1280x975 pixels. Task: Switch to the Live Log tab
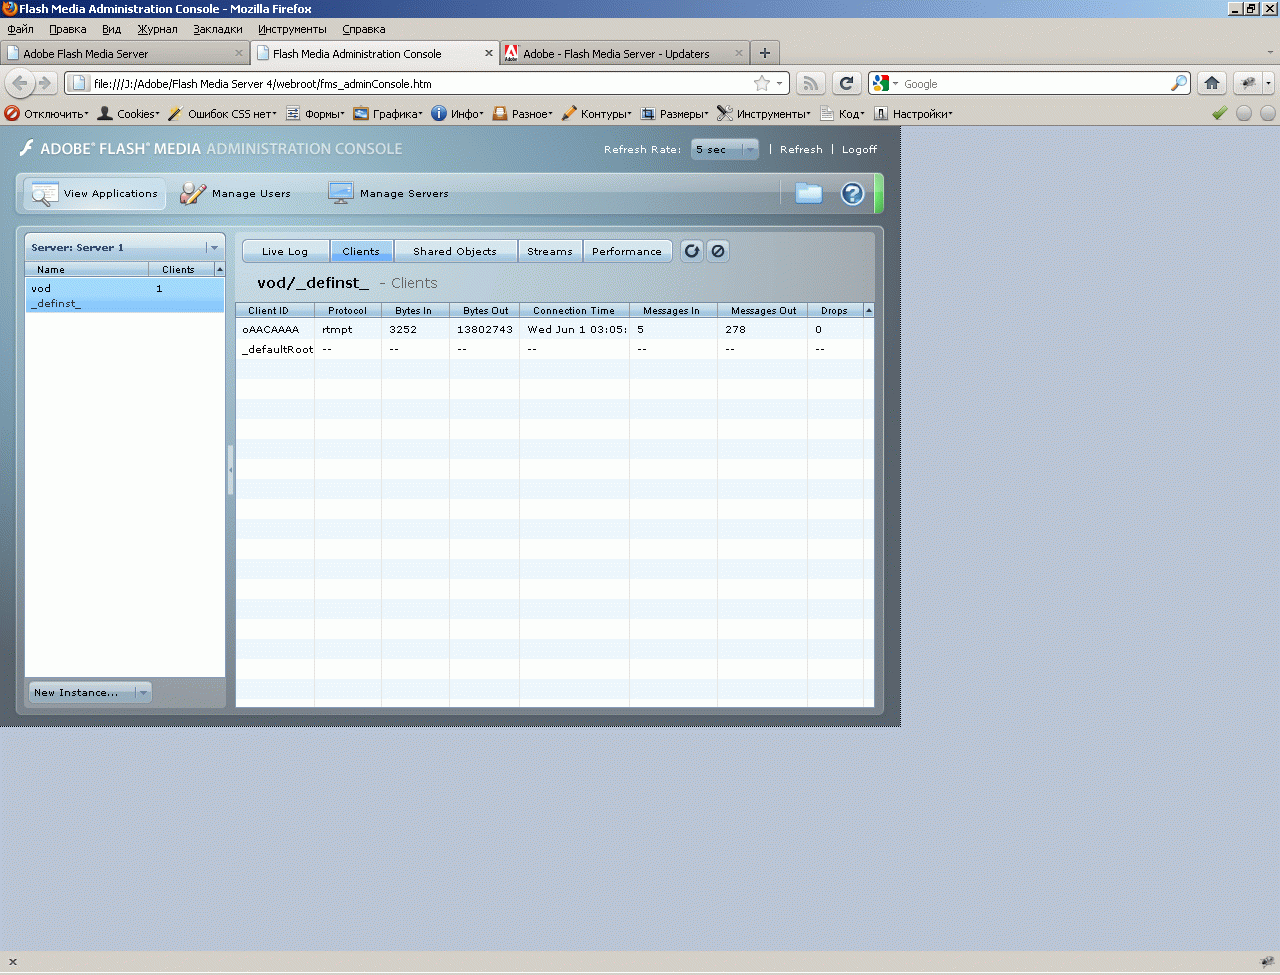point(285,251)
